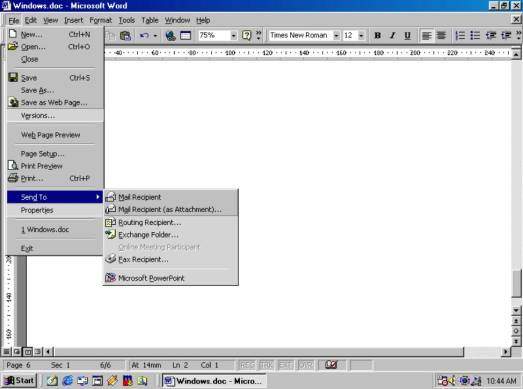Apply bulleted list formatting icon
The height and width of the screenshot is (389, 523).
pyautogui.click(x=475, y=35)
